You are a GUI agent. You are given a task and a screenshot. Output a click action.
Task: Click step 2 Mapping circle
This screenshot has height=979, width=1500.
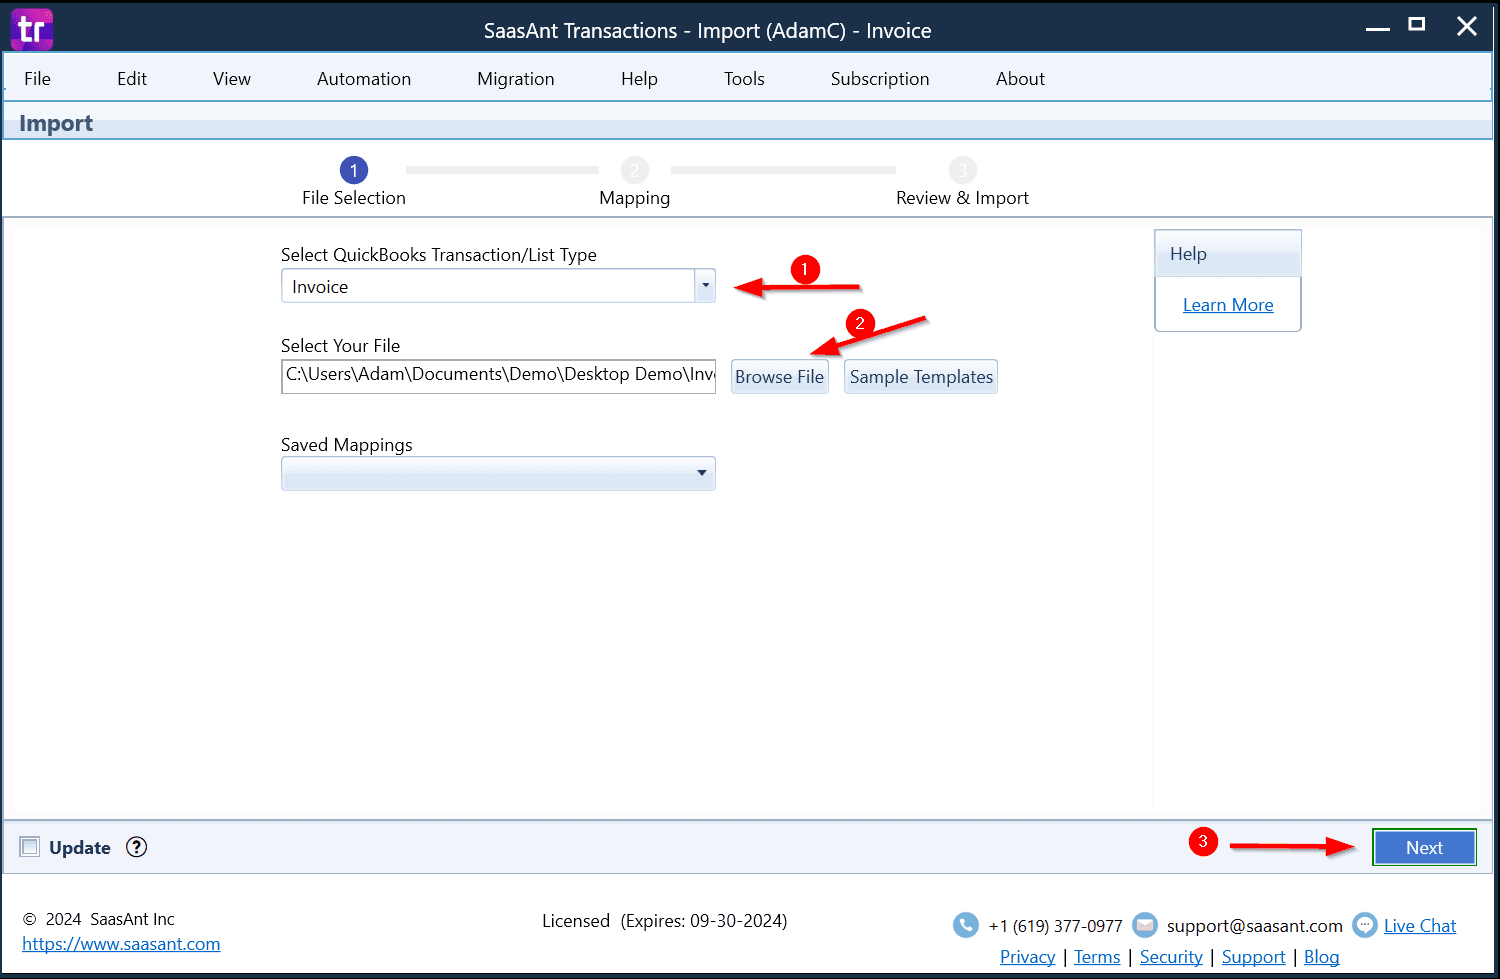coord(635,170)
